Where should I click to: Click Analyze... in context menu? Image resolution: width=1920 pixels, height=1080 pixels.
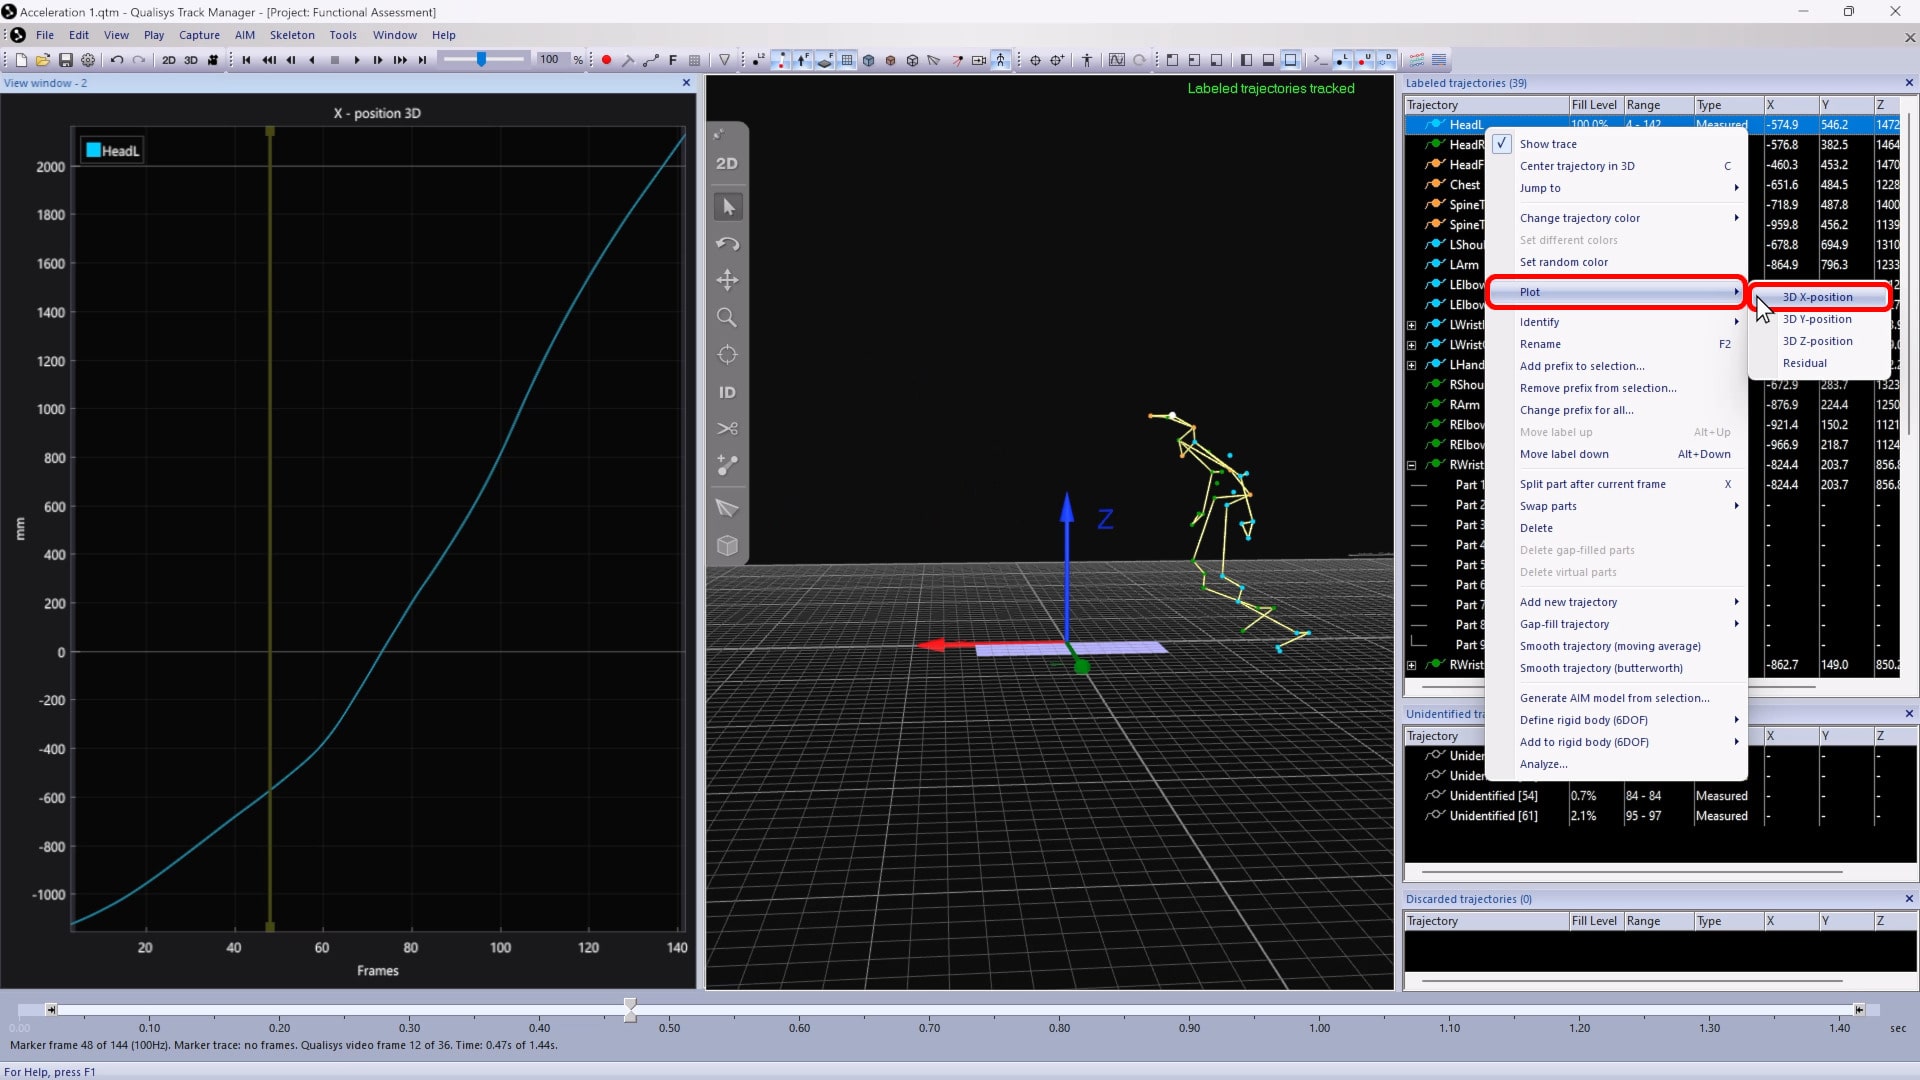1543,764
